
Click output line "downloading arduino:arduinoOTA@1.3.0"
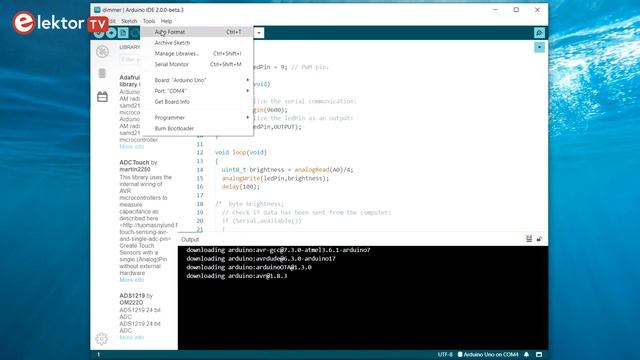point(249,267)
